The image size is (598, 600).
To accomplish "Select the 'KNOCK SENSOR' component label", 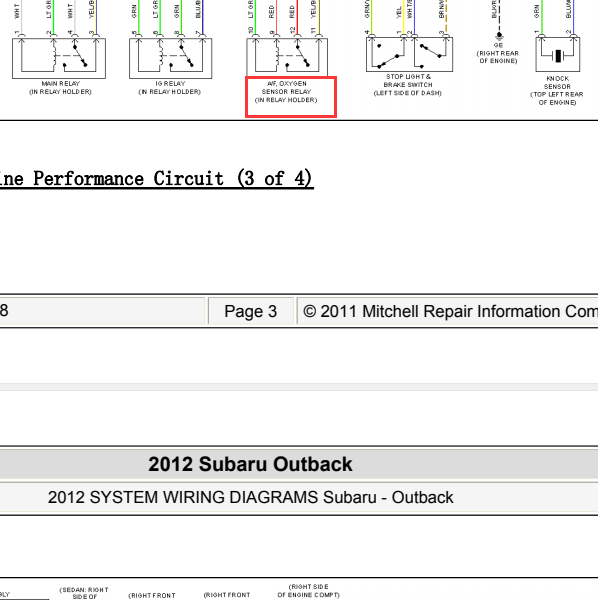I will click(557, 83).
